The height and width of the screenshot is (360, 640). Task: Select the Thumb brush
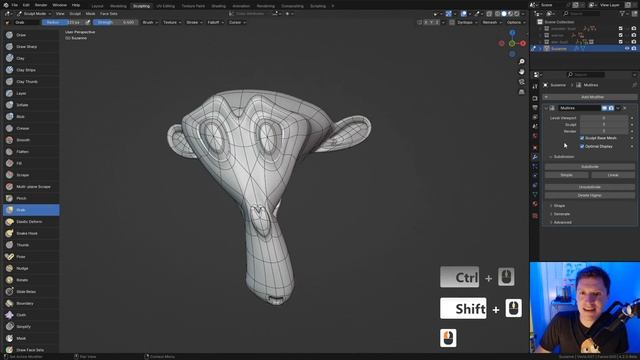coord(31,245)
